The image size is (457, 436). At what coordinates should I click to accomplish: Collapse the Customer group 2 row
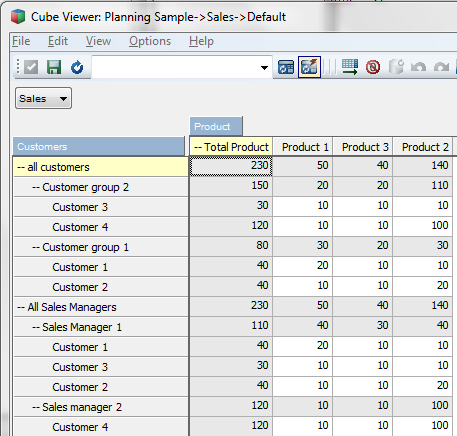pos(36,187)
